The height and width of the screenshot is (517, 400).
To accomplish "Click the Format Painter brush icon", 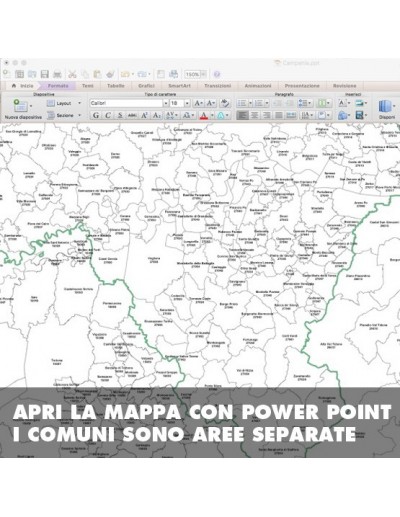I will [x=110, y=74].
